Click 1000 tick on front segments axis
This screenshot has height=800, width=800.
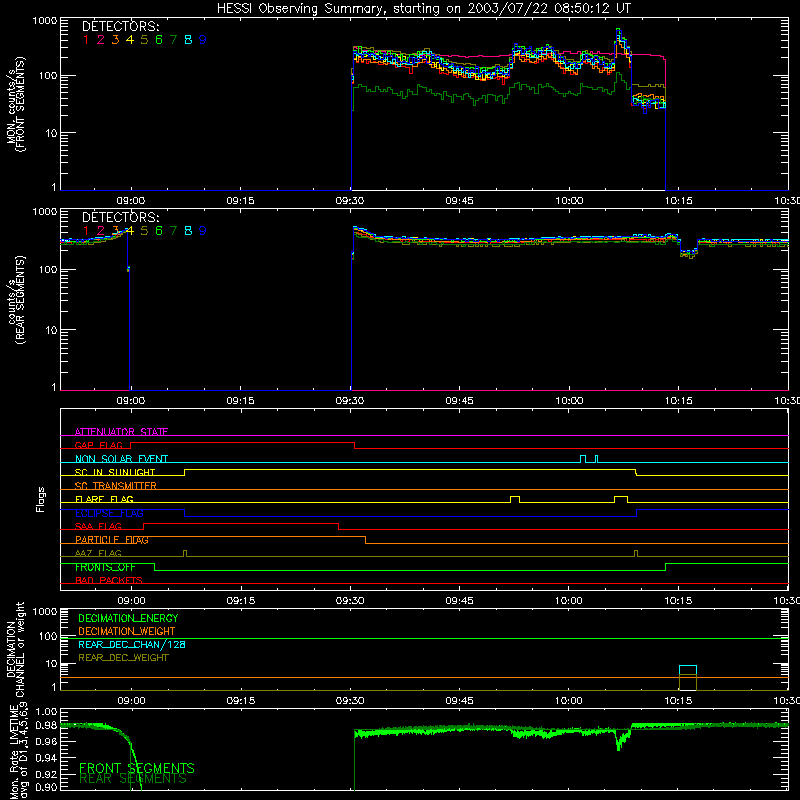pos(44,21)
